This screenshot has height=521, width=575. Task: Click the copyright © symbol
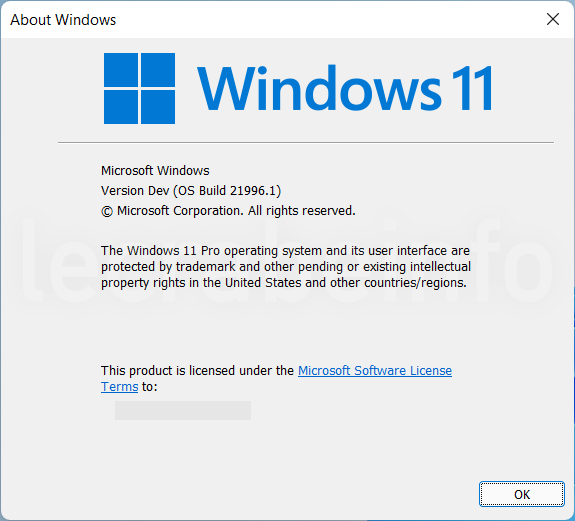[107, 211]
